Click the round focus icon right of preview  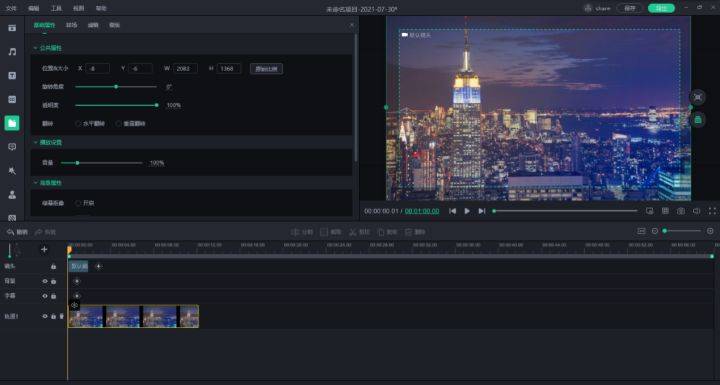coord(698,97)
